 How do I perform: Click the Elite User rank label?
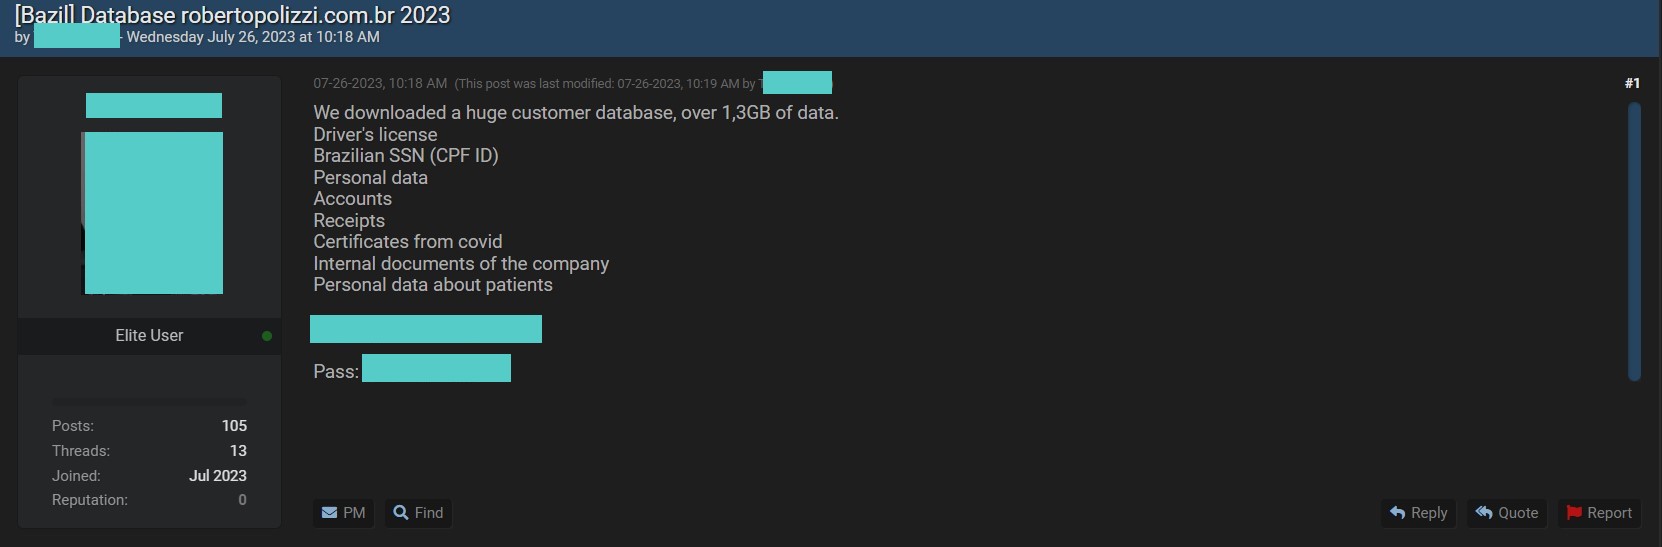[149, 335]
